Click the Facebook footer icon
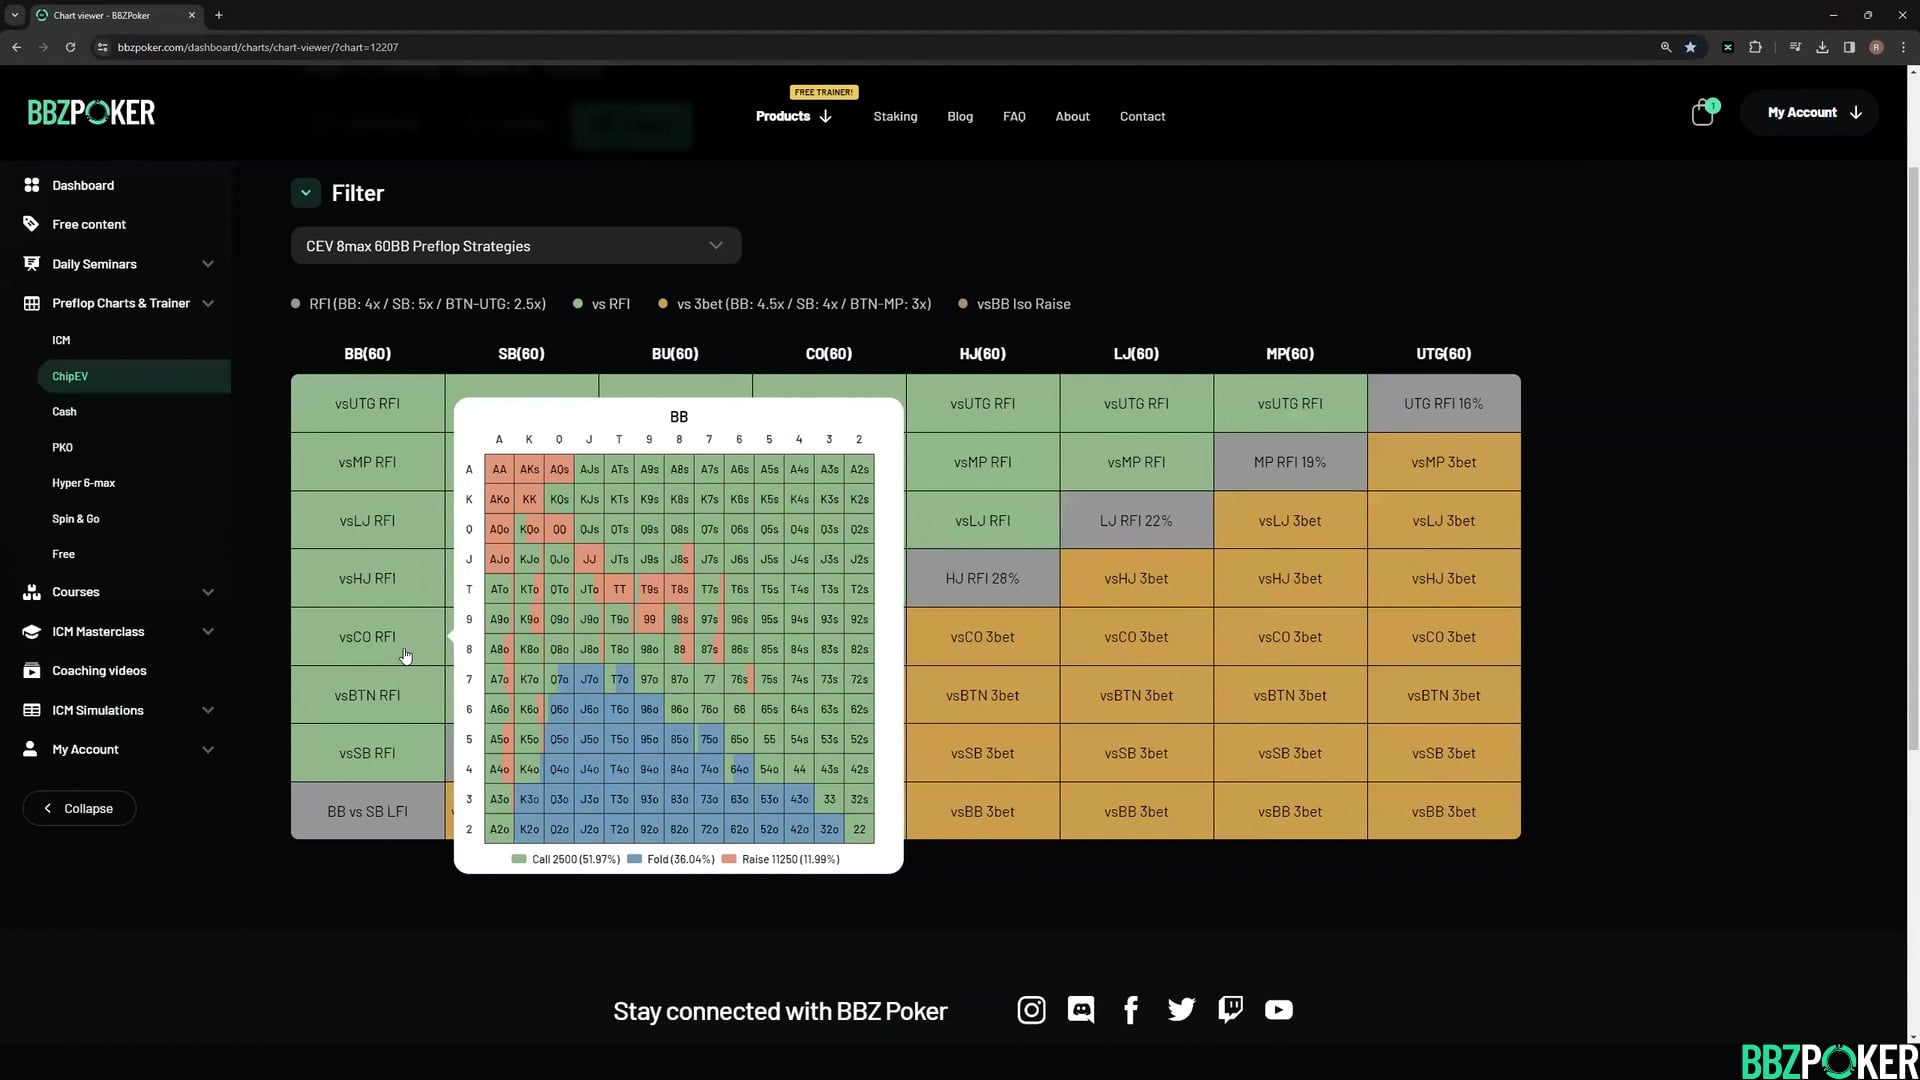 tap(1131, 1010)
